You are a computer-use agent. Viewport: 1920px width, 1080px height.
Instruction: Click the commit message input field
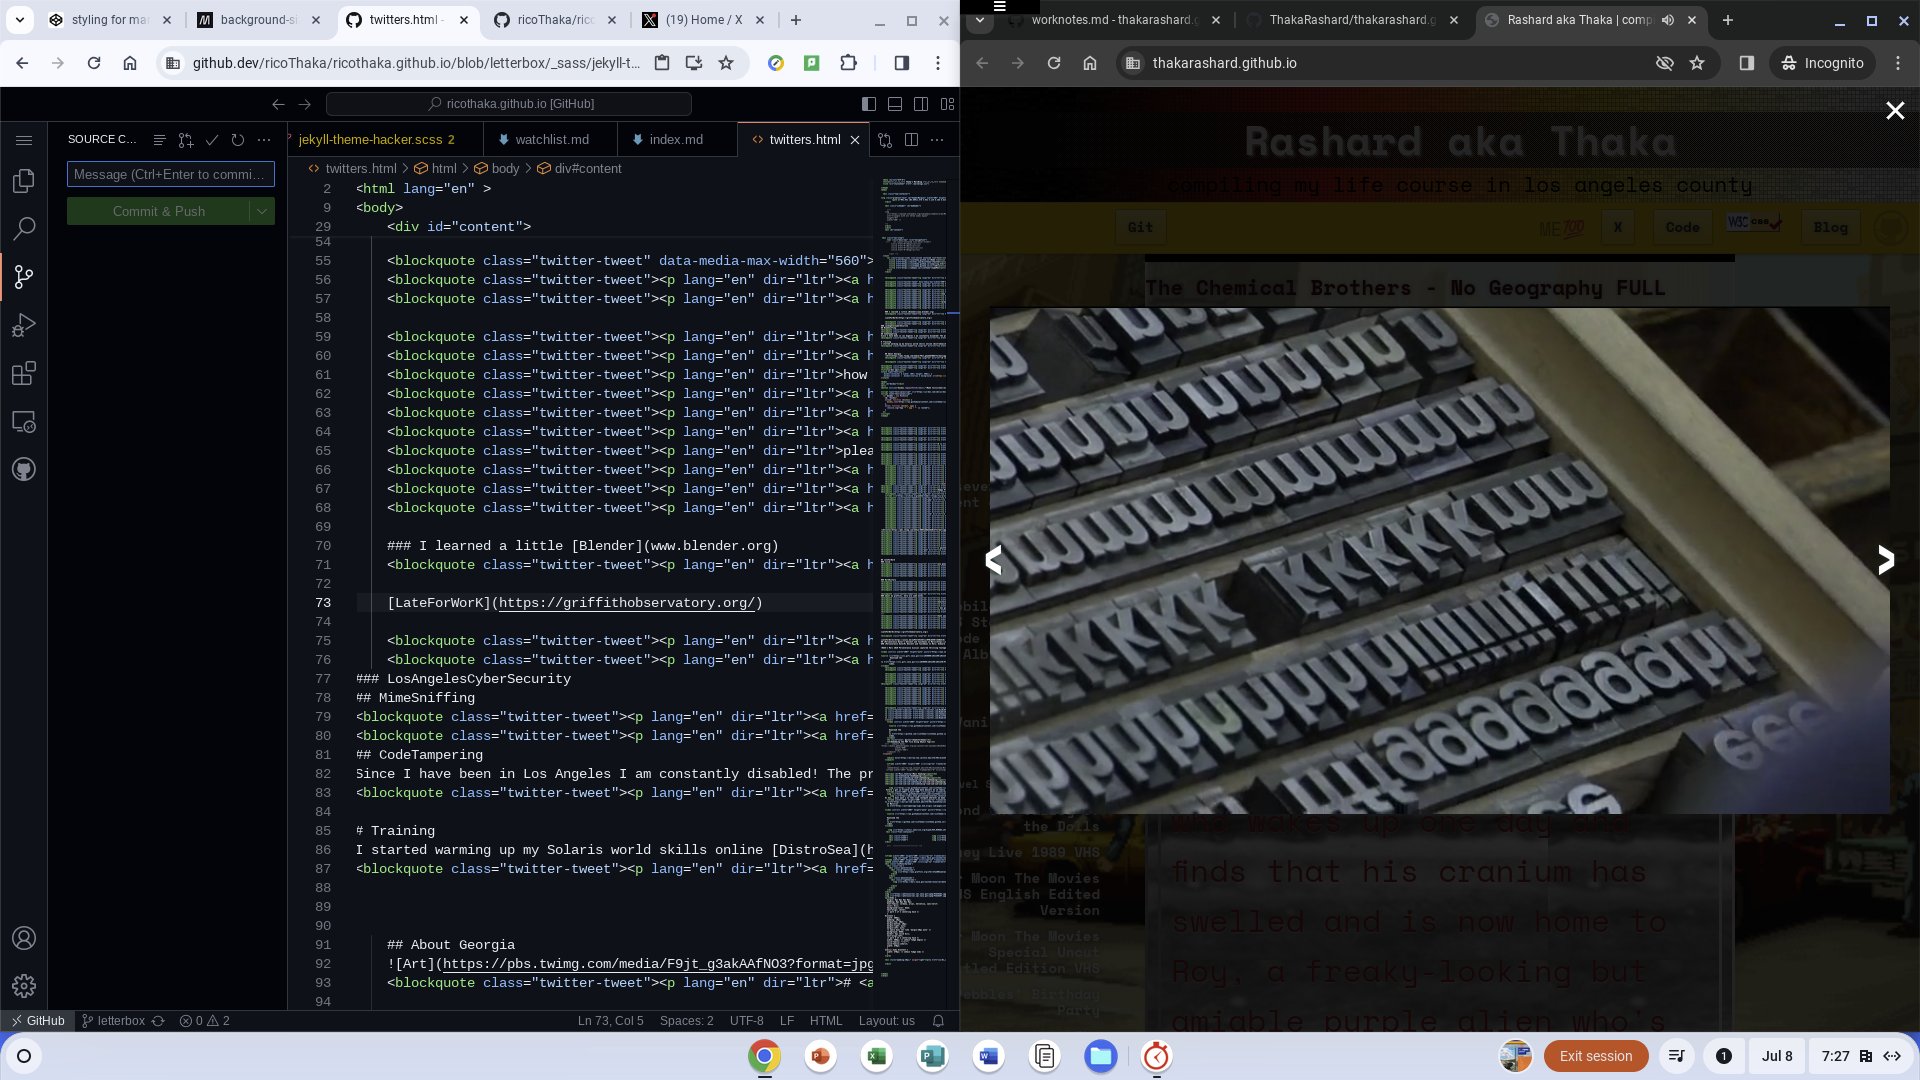pyautogui.click(x=170, y=174)
